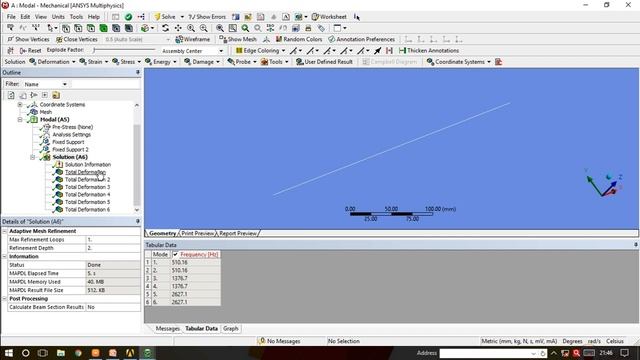Click the Explode Factor slider

(x=124, y=50)
